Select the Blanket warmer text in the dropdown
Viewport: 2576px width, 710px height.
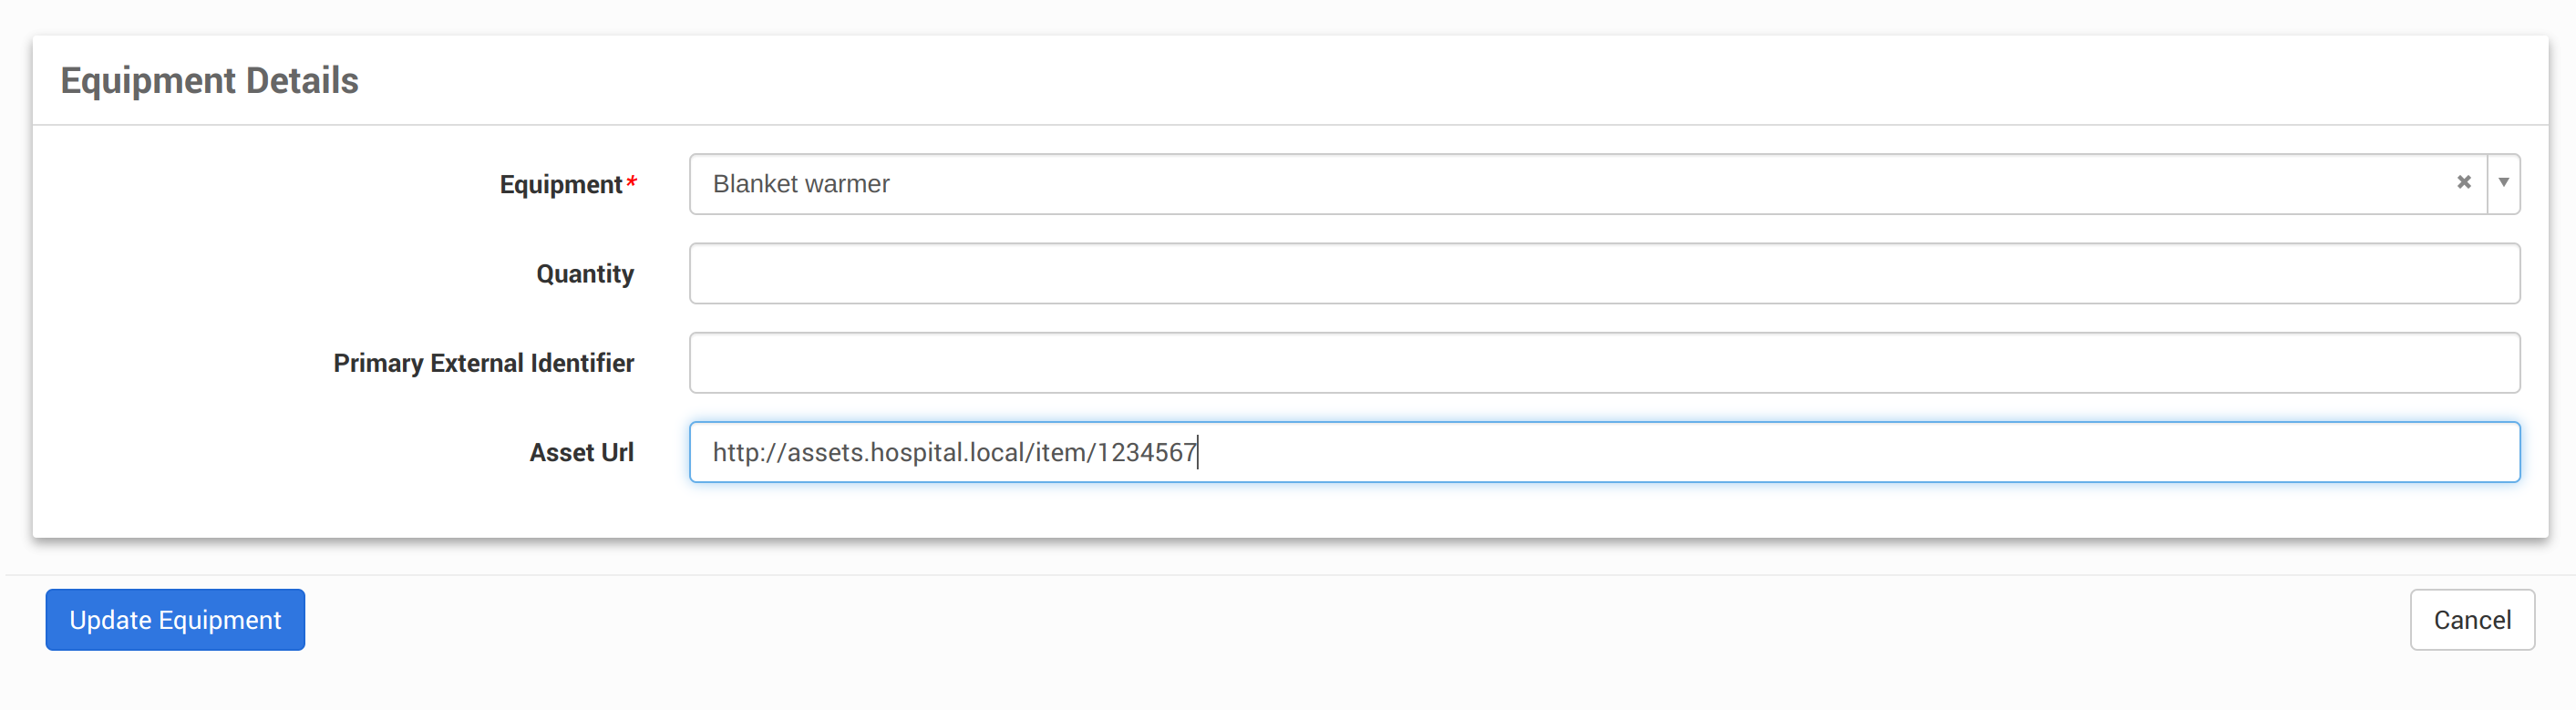[801, 184]
